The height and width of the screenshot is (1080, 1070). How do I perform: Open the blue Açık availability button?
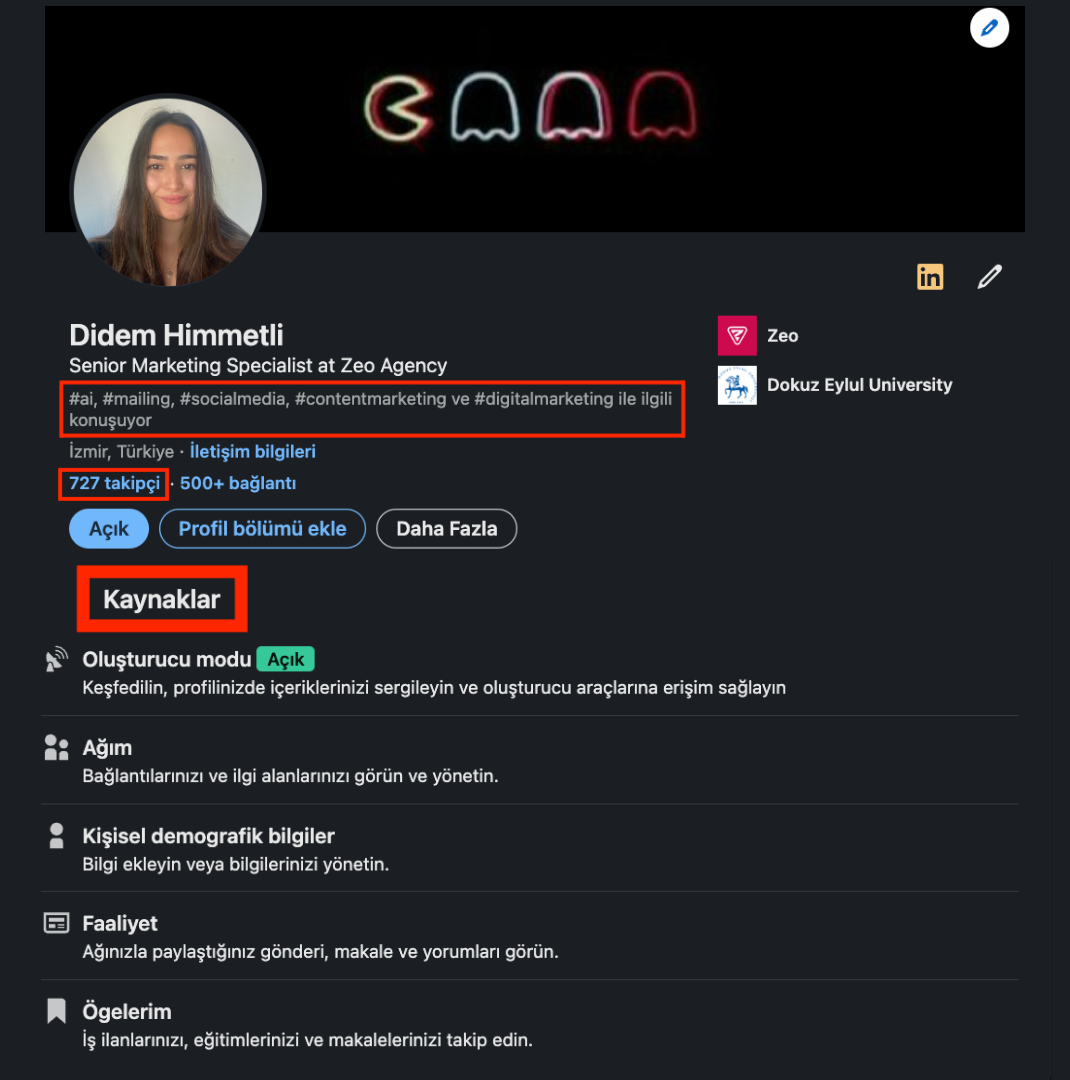click(109, 529)
